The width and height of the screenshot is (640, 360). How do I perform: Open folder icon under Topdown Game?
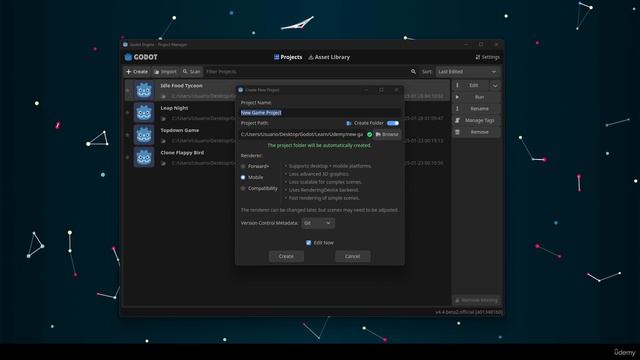[x=163, y=141]
